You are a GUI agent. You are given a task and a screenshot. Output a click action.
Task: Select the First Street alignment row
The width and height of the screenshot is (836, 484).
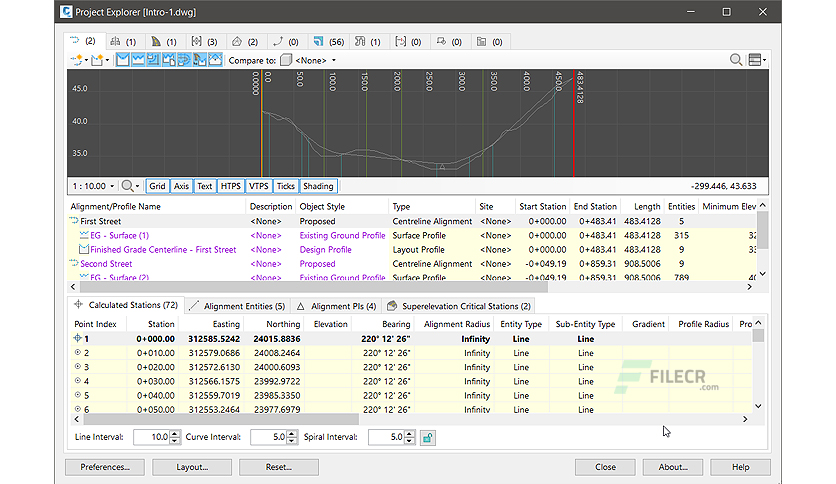(x=412, y=221)
